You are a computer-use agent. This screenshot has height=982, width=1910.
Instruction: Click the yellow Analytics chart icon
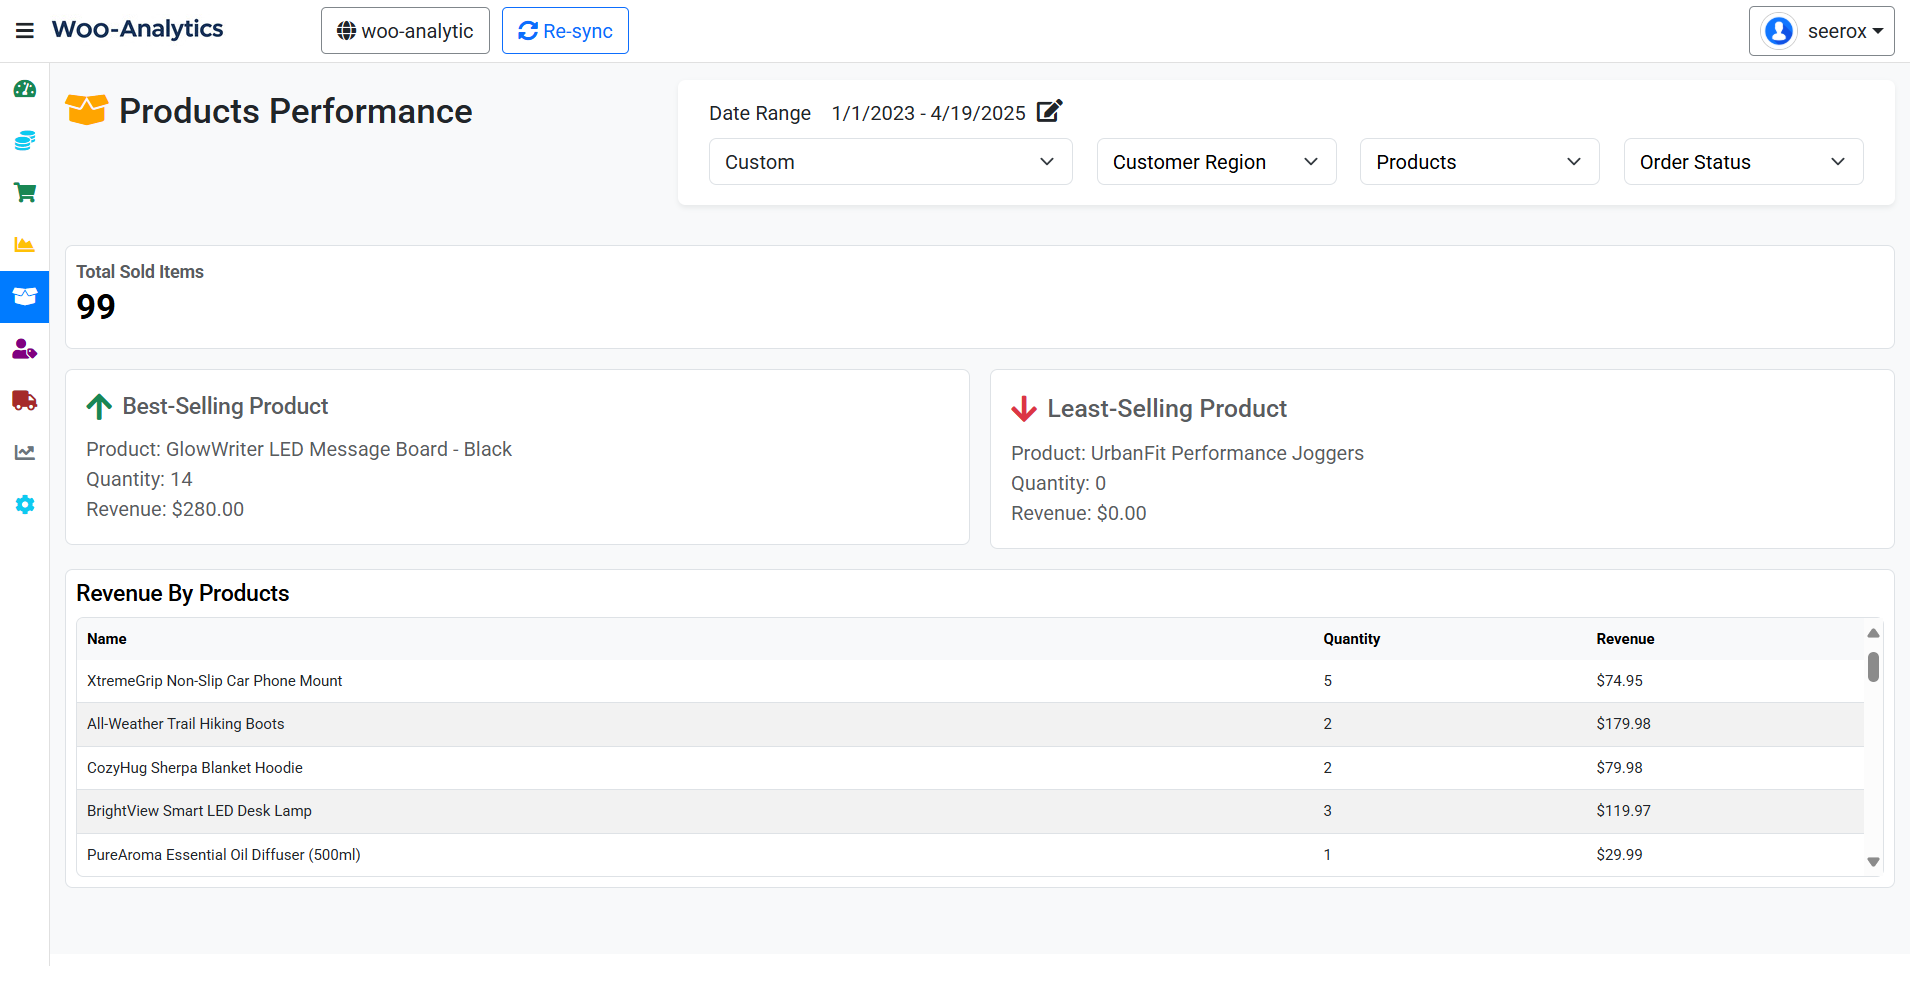pos(24,244)
